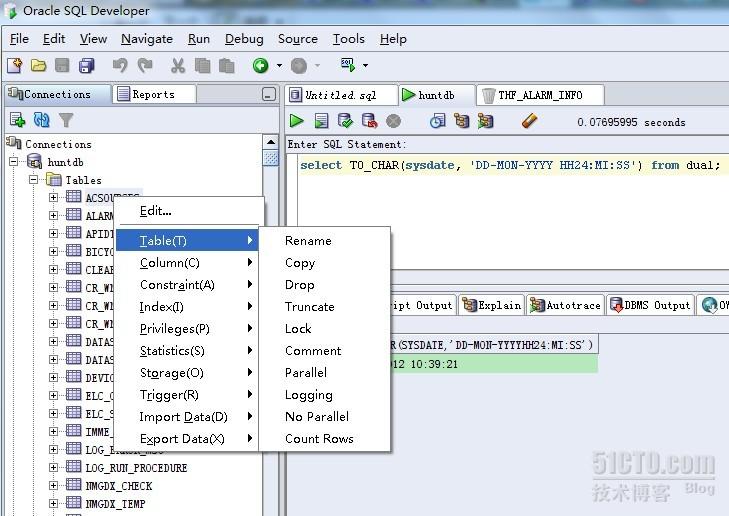Choose Drop from the Table submenu
The width and height of the screenshot is (729, 516).
click(x=325, y=284)
